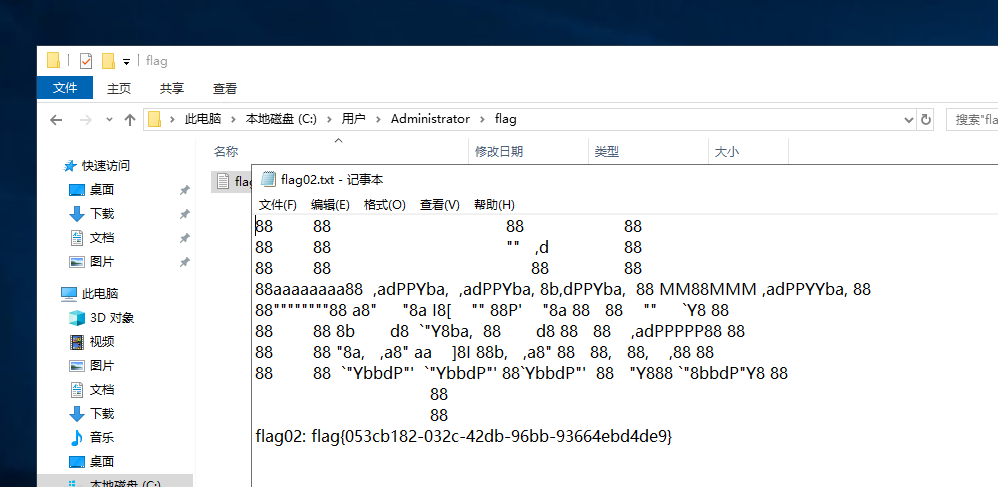Sort files by 大小 column
This screenshot has height=487, width=998.
[727, 152]
